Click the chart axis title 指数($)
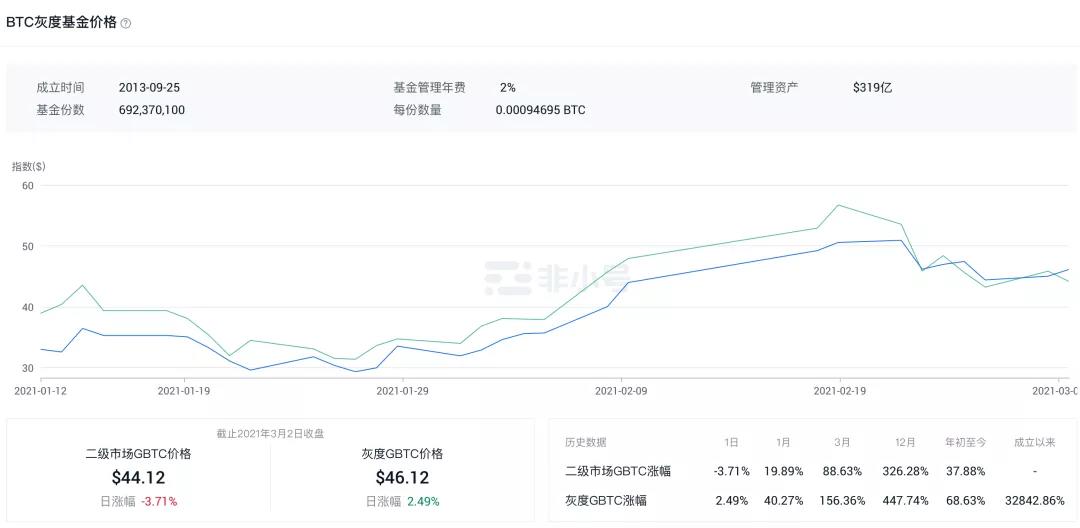Viewport: 1080px width, 528px height. pos(29,166)
